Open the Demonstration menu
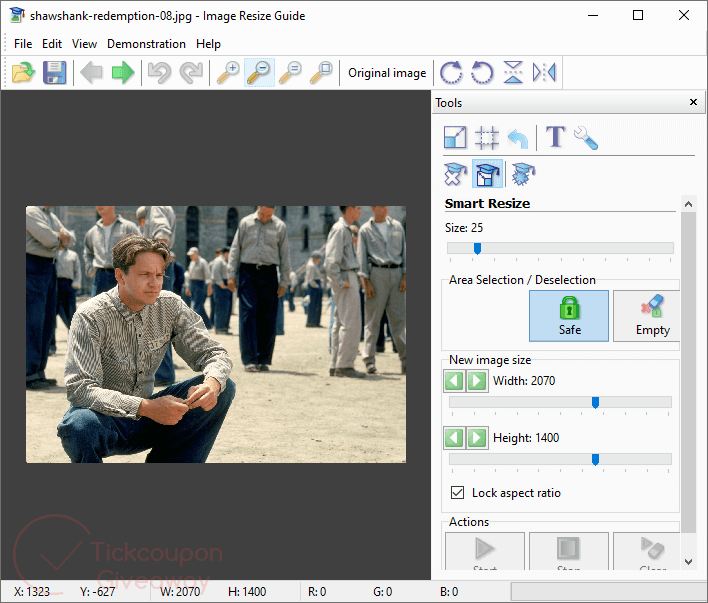 tap(146, 44)
